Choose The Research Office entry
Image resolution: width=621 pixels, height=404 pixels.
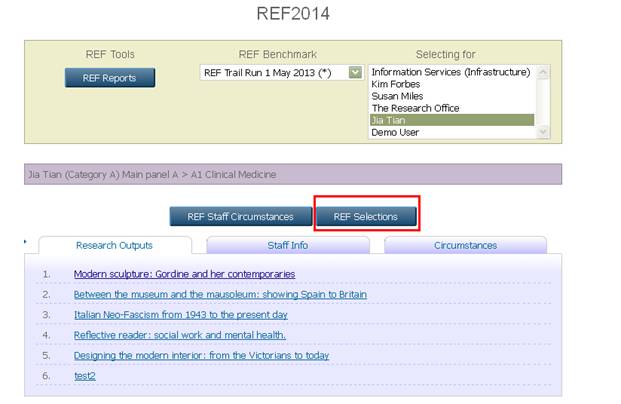[x=452, y=108]
